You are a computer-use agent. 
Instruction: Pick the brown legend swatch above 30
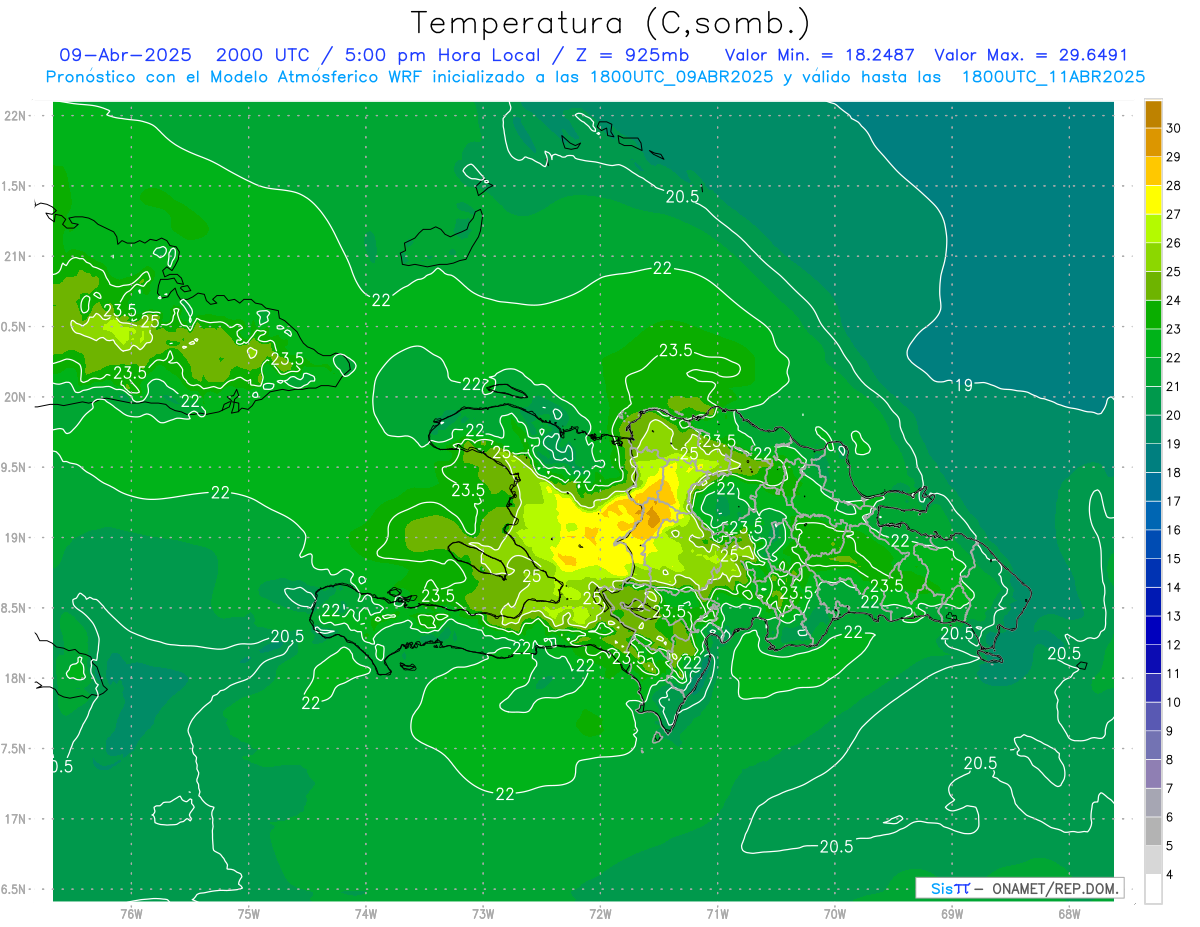tap(1153, 114)
